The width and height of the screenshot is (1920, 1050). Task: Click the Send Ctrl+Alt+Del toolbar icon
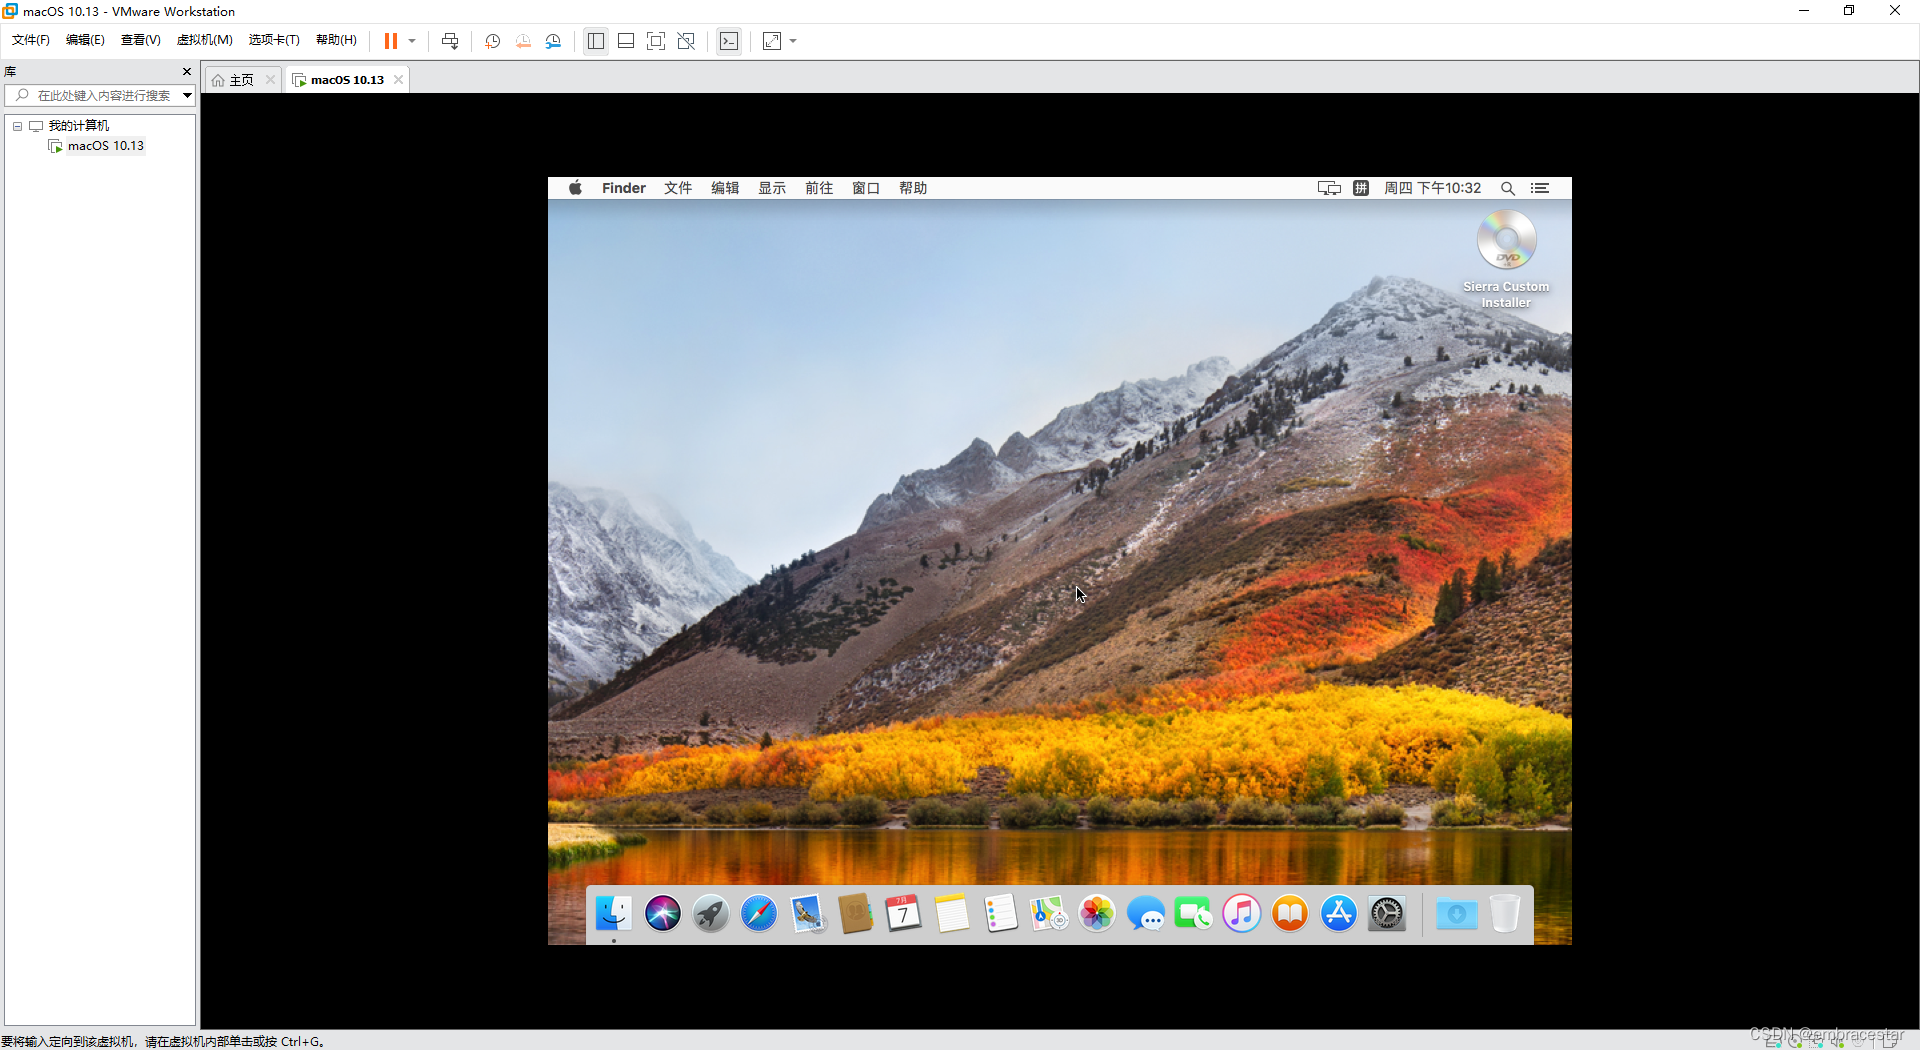coord(450,41)
